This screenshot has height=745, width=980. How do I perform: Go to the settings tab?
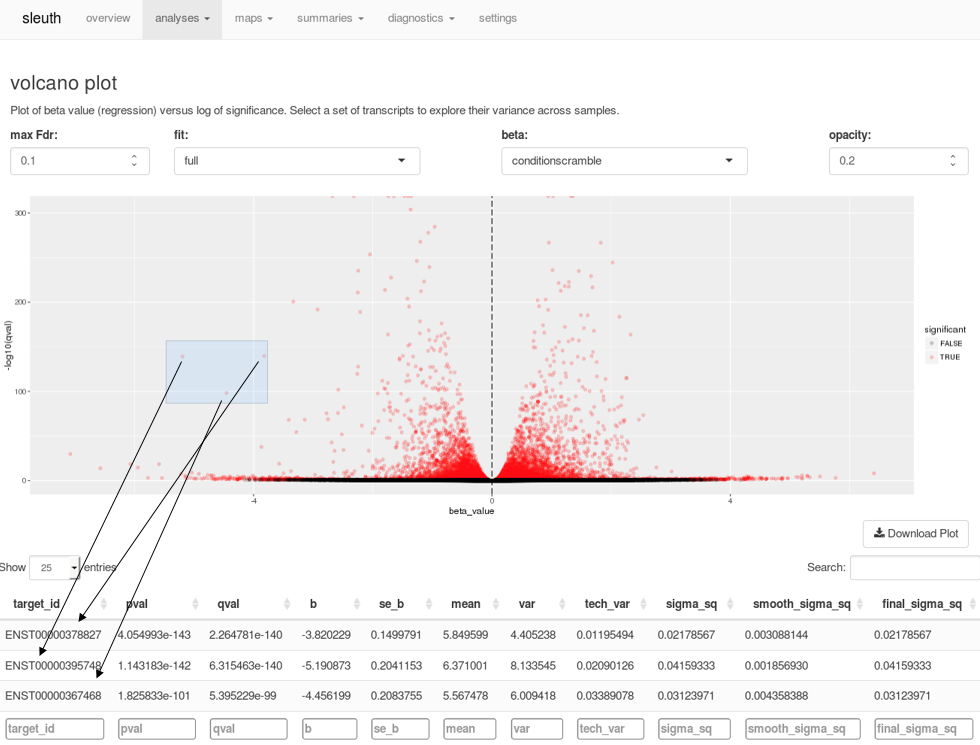click(498, 18)
